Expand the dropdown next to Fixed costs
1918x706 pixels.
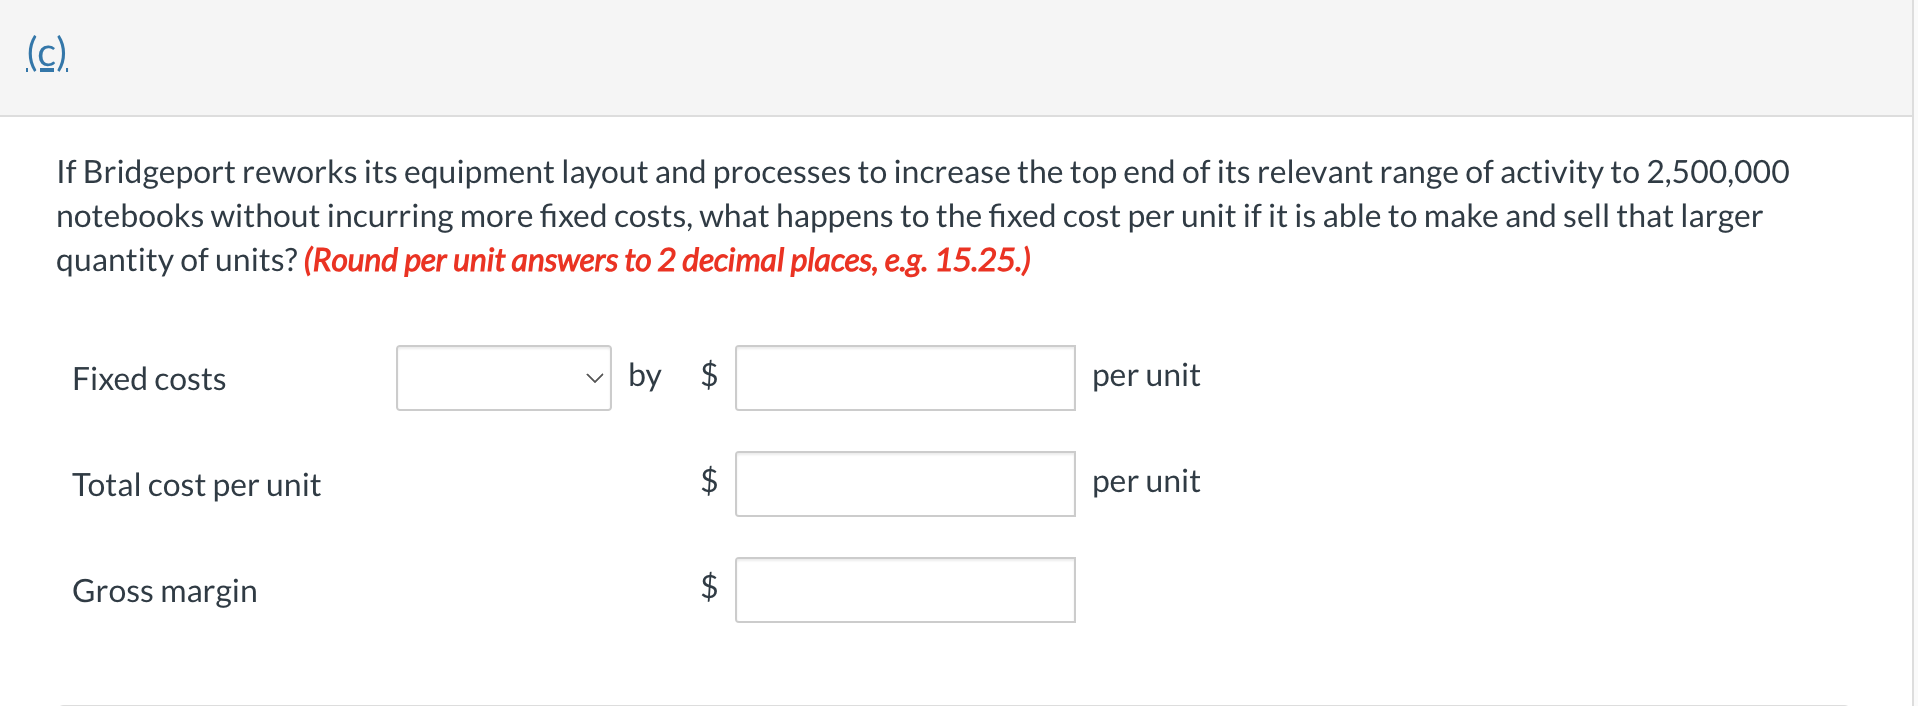click(503, 378)
